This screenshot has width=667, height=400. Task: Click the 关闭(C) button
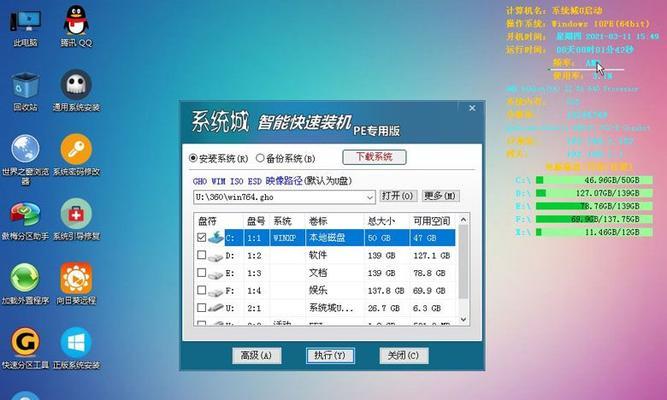click(404, 355)
